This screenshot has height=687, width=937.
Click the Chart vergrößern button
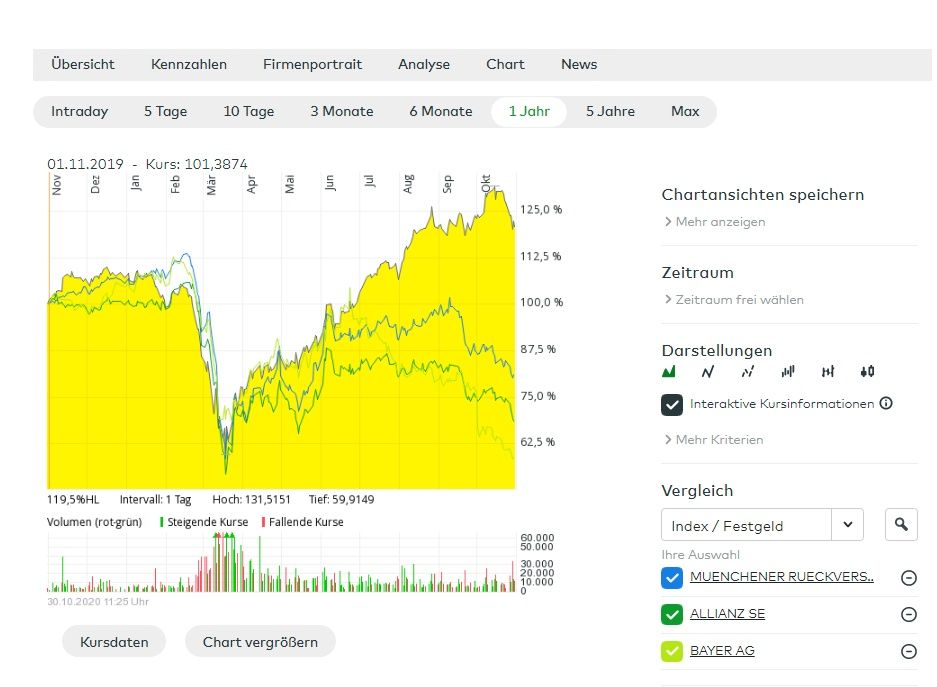(x=260, y=642)
